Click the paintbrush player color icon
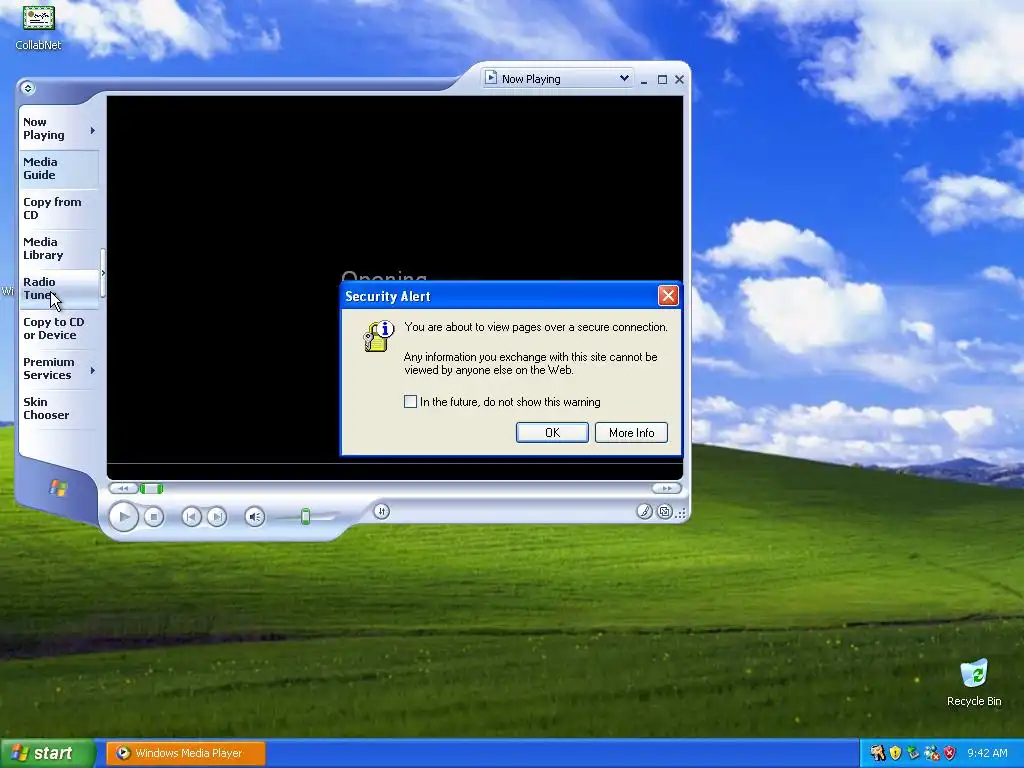The height and width of the screenshot is (768, 1024). tap(645, 511)
